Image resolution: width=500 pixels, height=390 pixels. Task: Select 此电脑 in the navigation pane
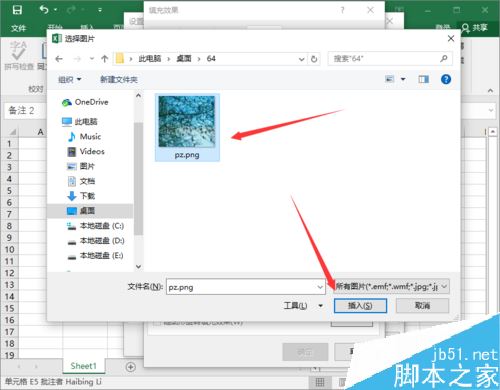pos(80,121)
